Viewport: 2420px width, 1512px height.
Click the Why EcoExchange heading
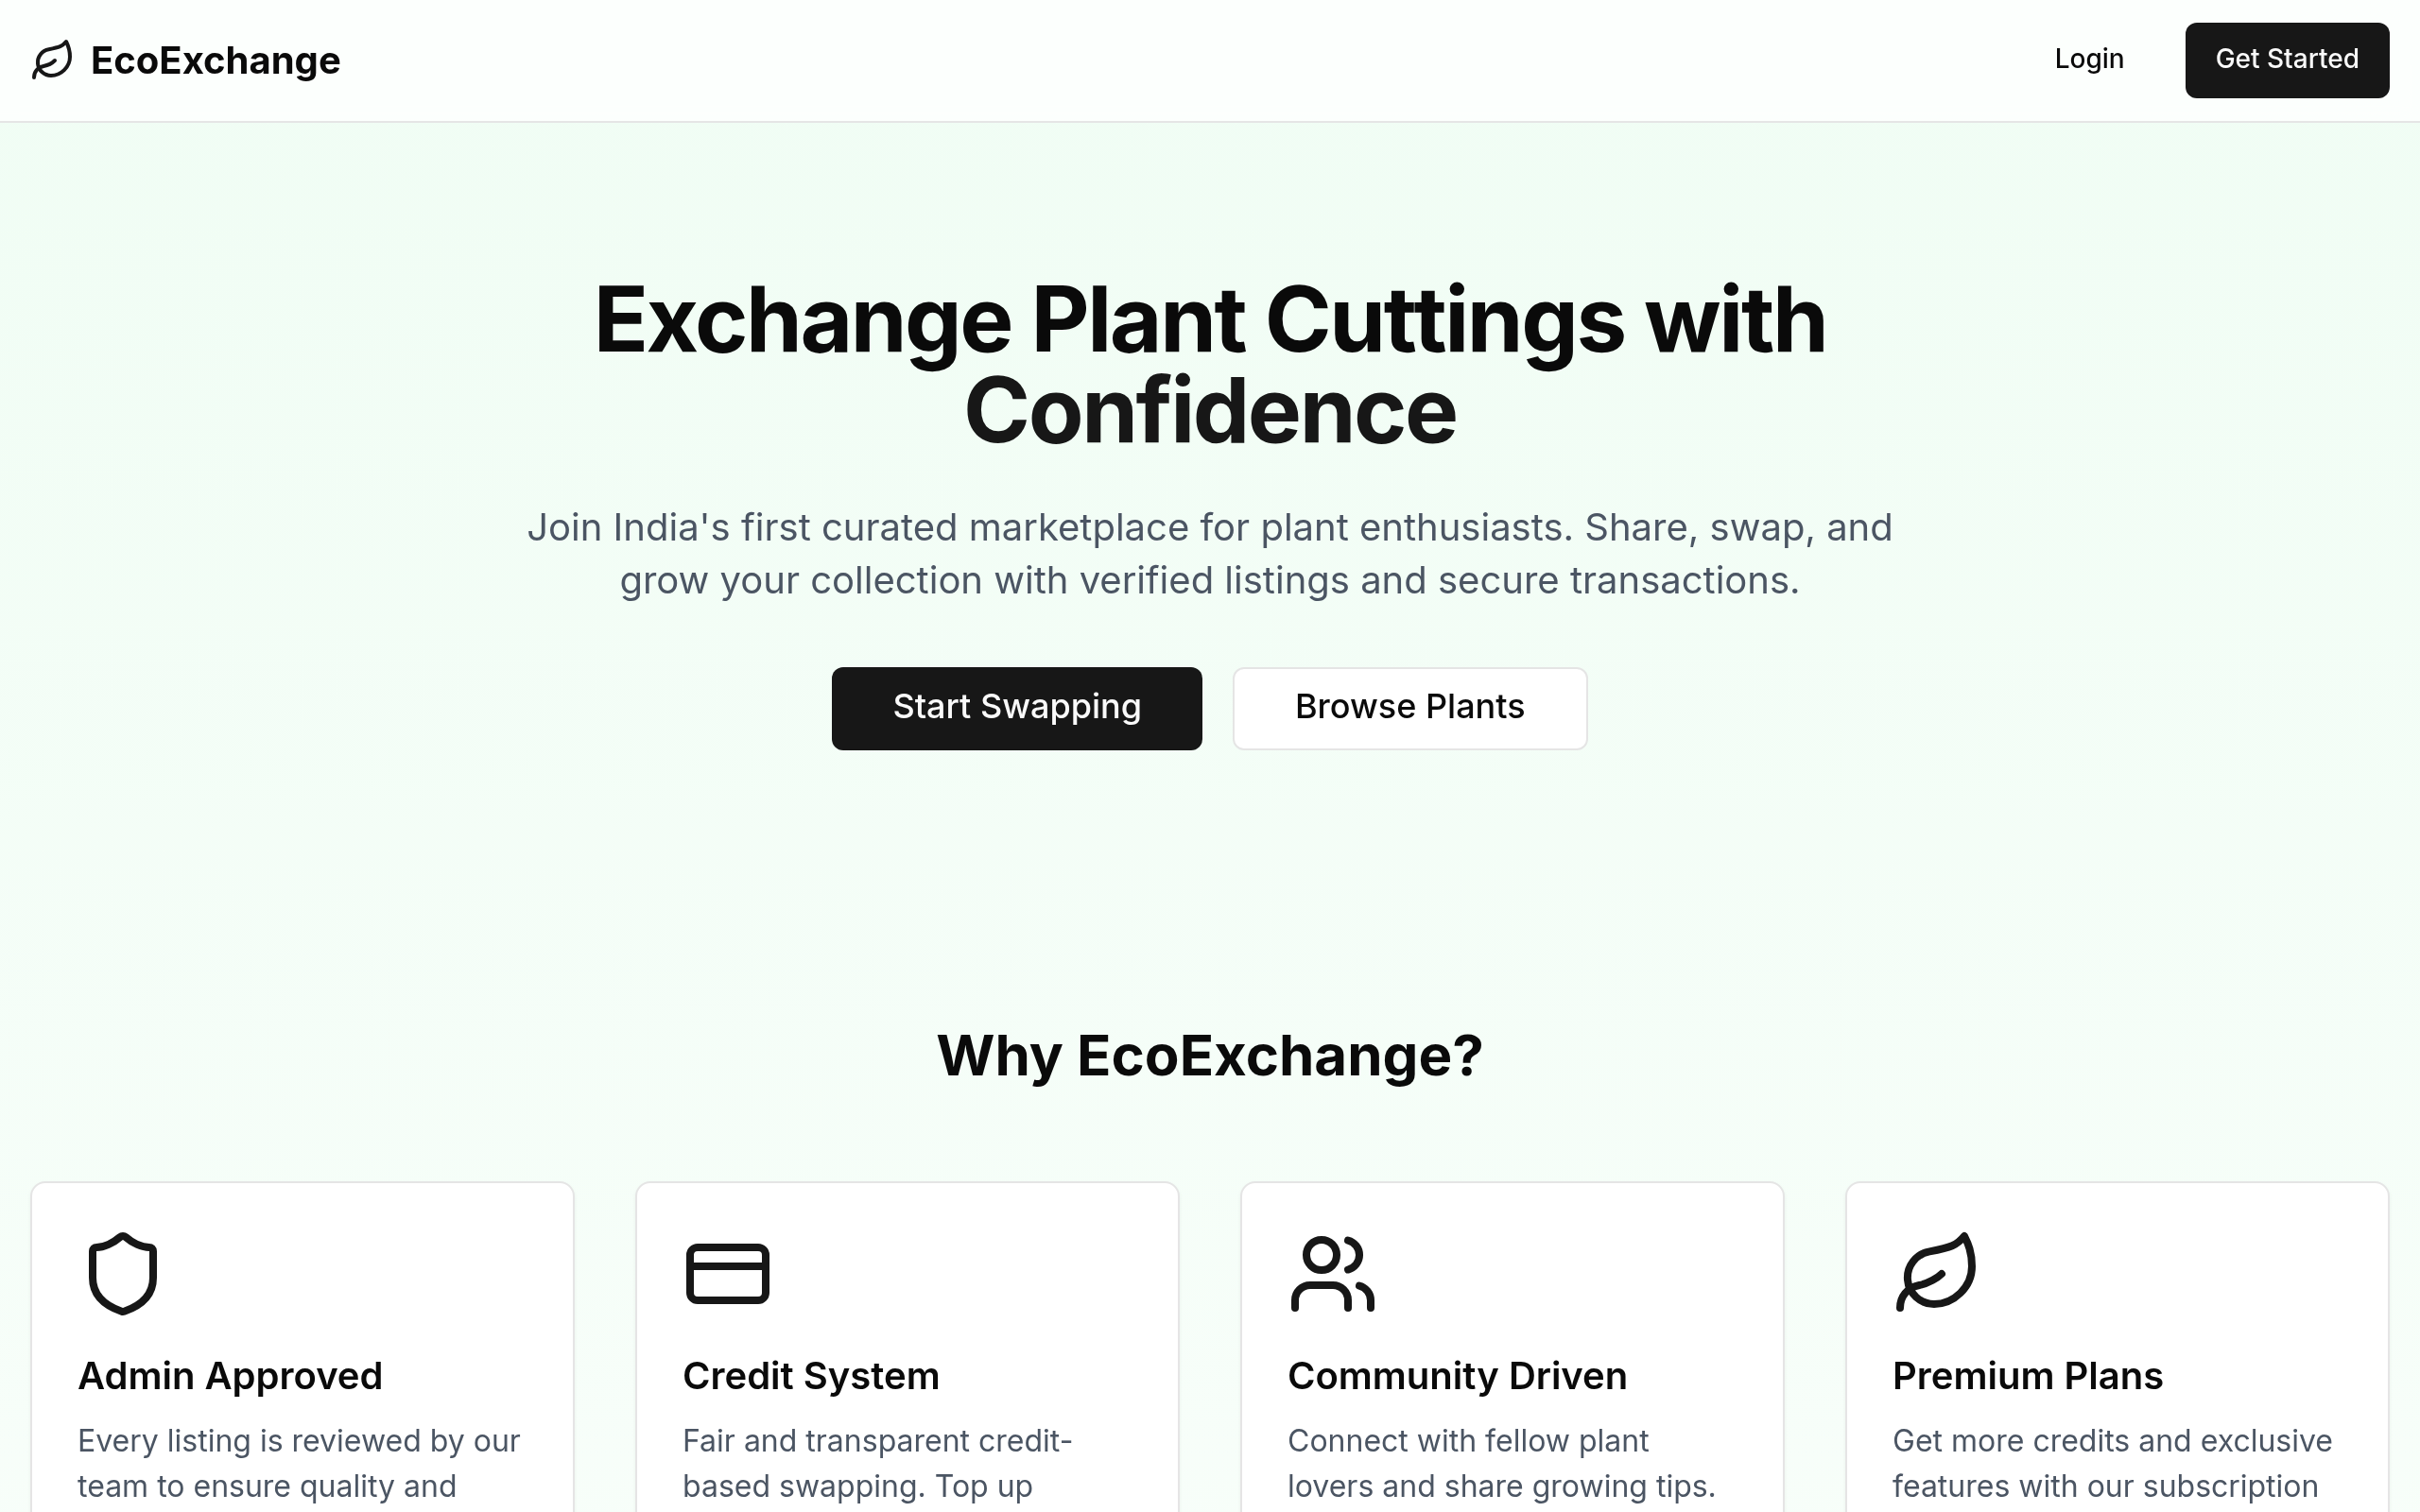tap(1209, 1056)
